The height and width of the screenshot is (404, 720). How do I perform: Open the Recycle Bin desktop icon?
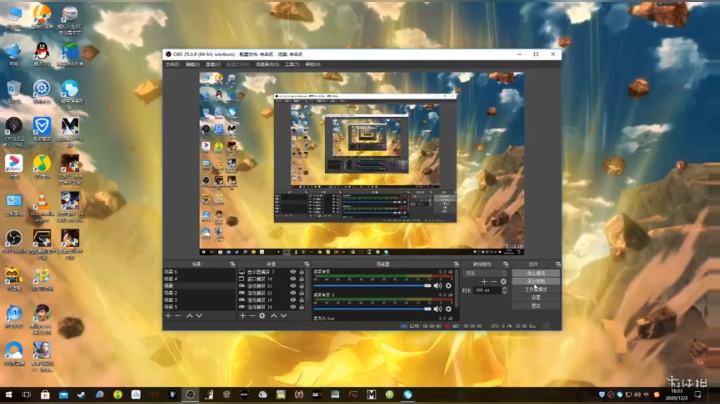[14, 92]
